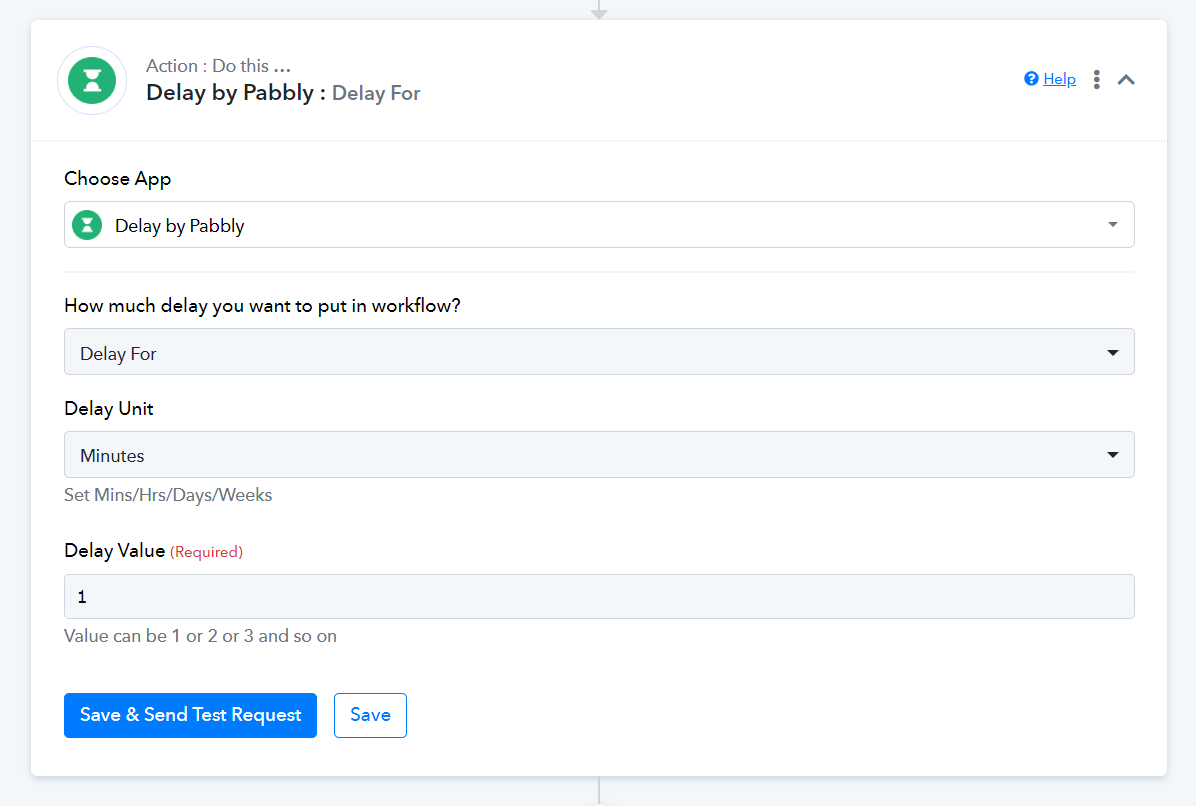Open the Delay Unit Minutes dropdown
The width and height of the screenshot is (1196, 806).
[x=599, y=454]
